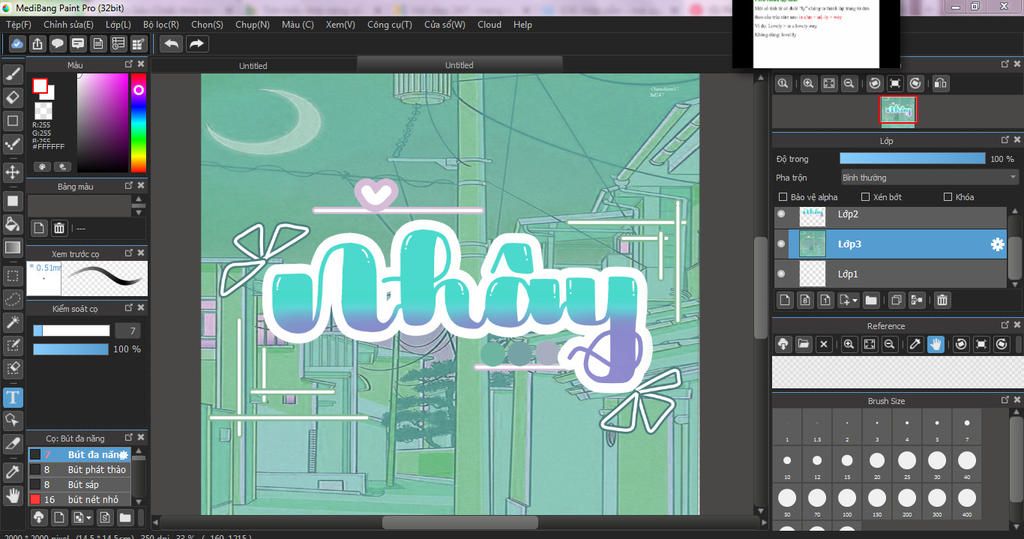Image resolution: width=1024 pixels, height=539 pixels.
Task: Enable the Xén bớt checkbox
Action: 865,197
